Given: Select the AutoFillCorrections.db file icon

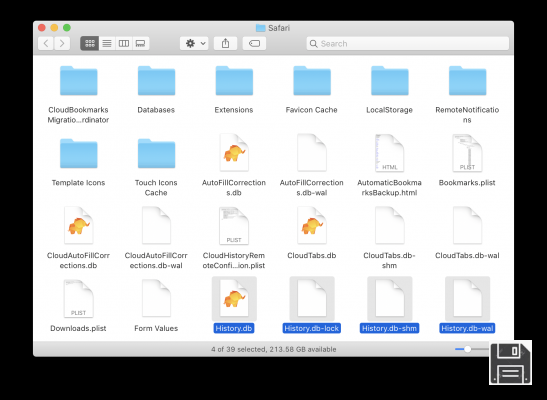Looking at the screenshot, I should click(234, 153).
